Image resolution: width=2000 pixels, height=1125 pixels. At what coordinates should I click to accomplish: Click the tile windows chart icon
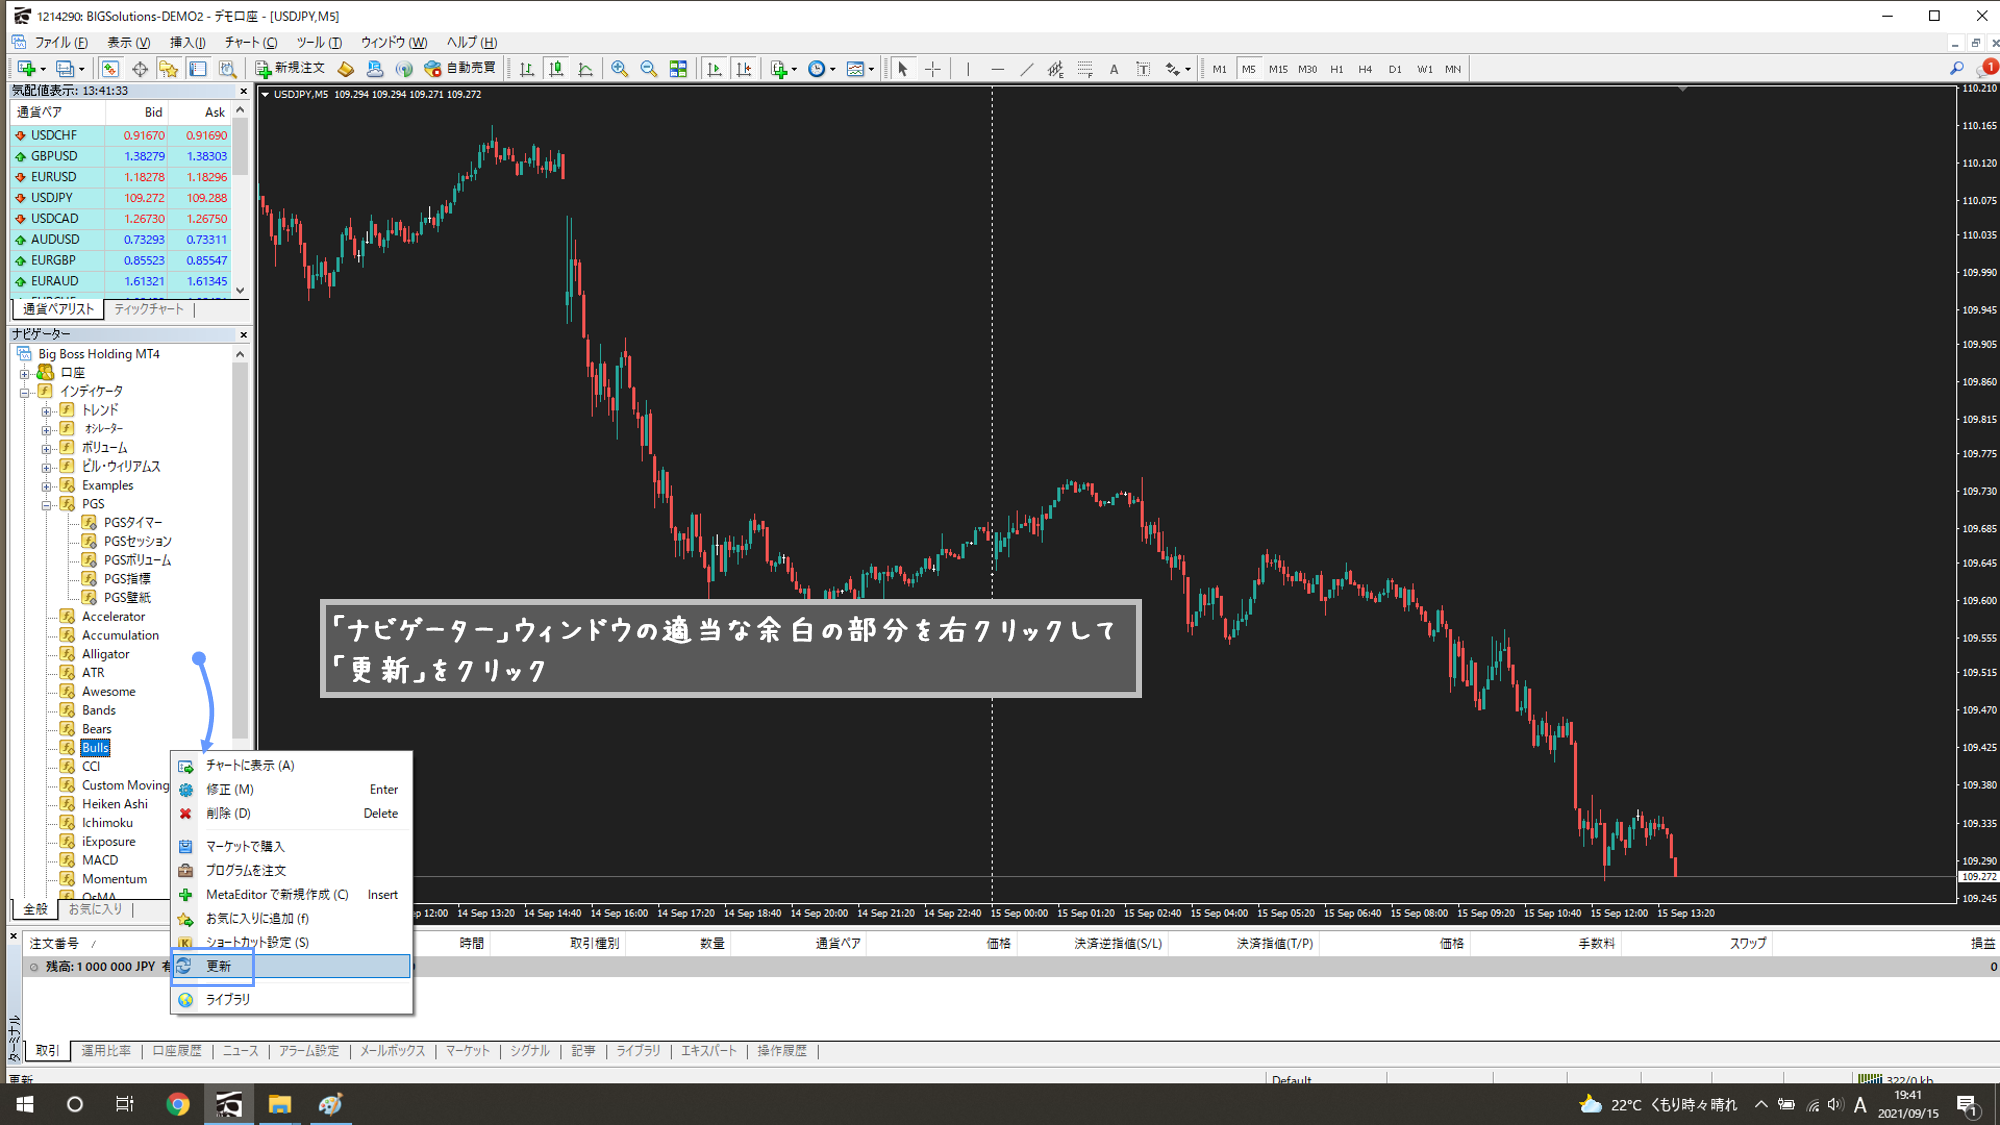pos(678,69)
